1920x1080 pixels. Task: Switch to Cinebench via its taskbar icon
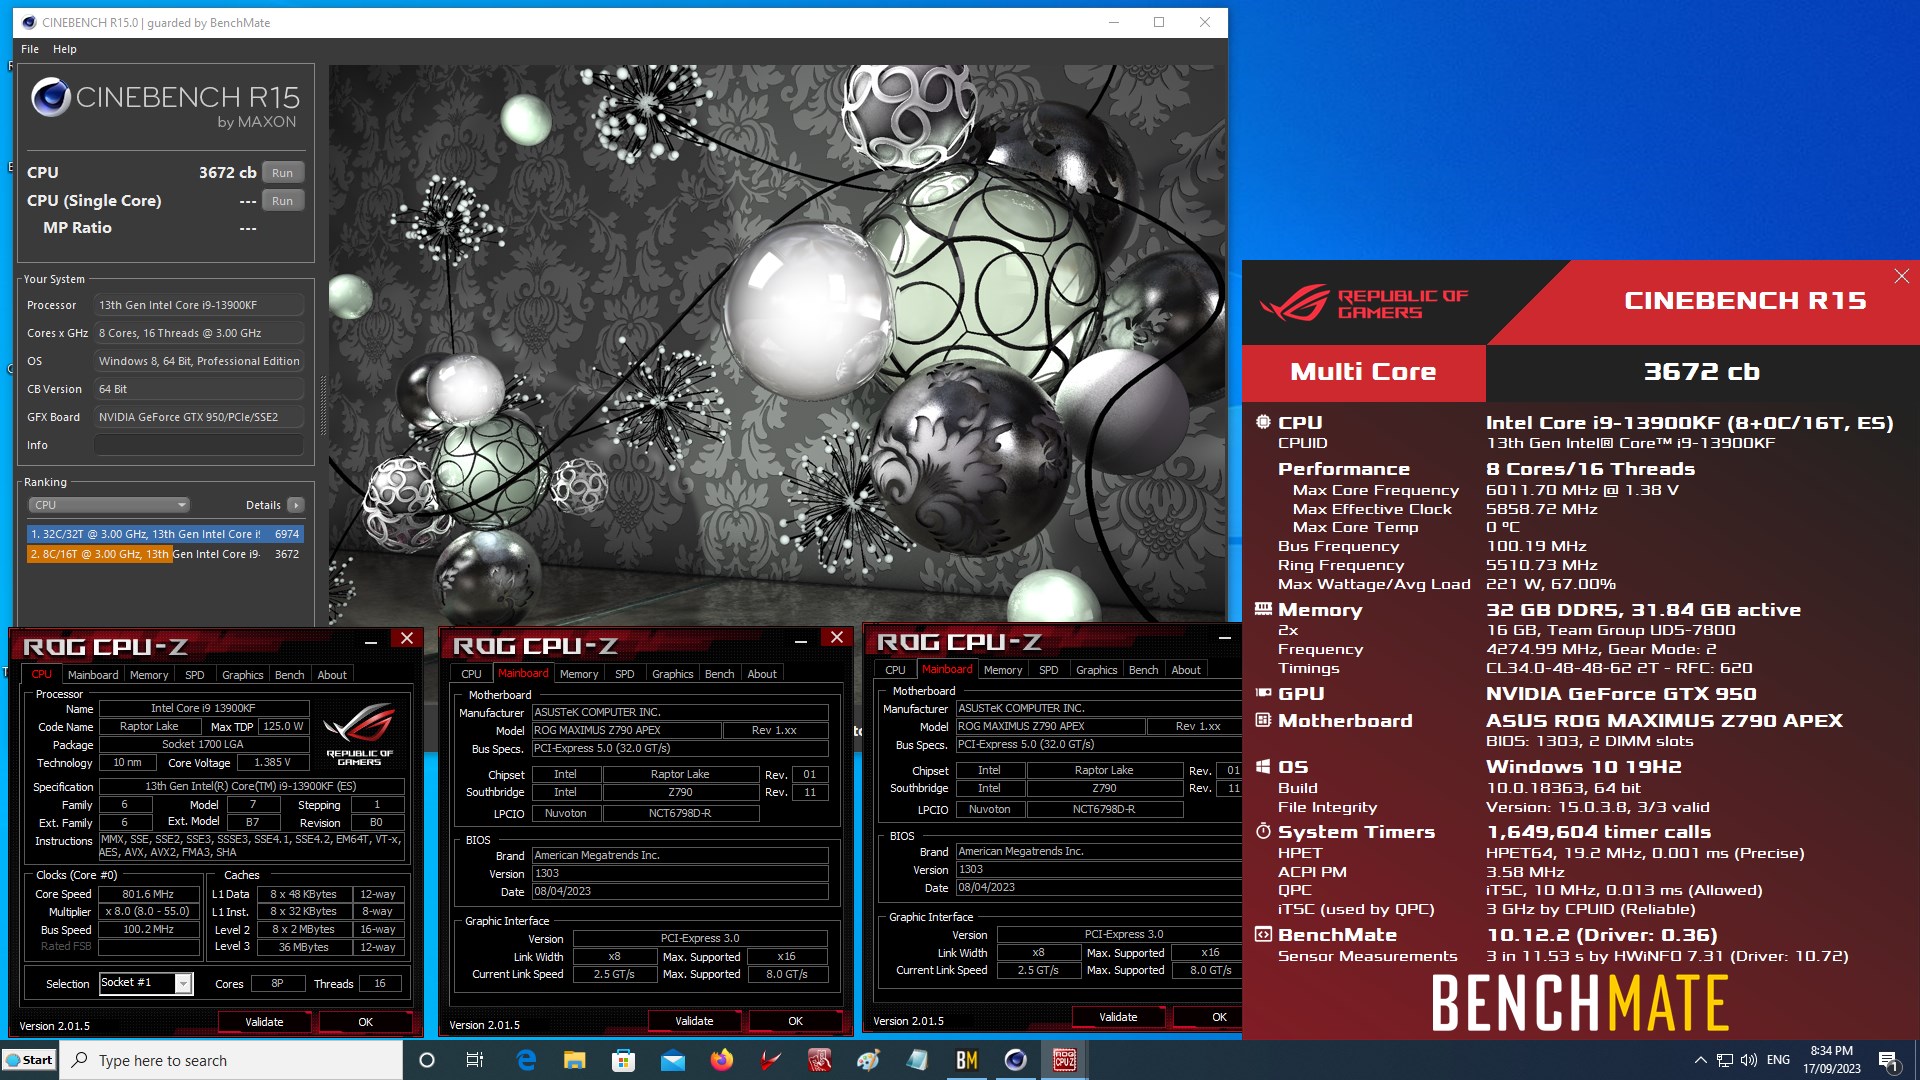(x=1015, y=1060)
